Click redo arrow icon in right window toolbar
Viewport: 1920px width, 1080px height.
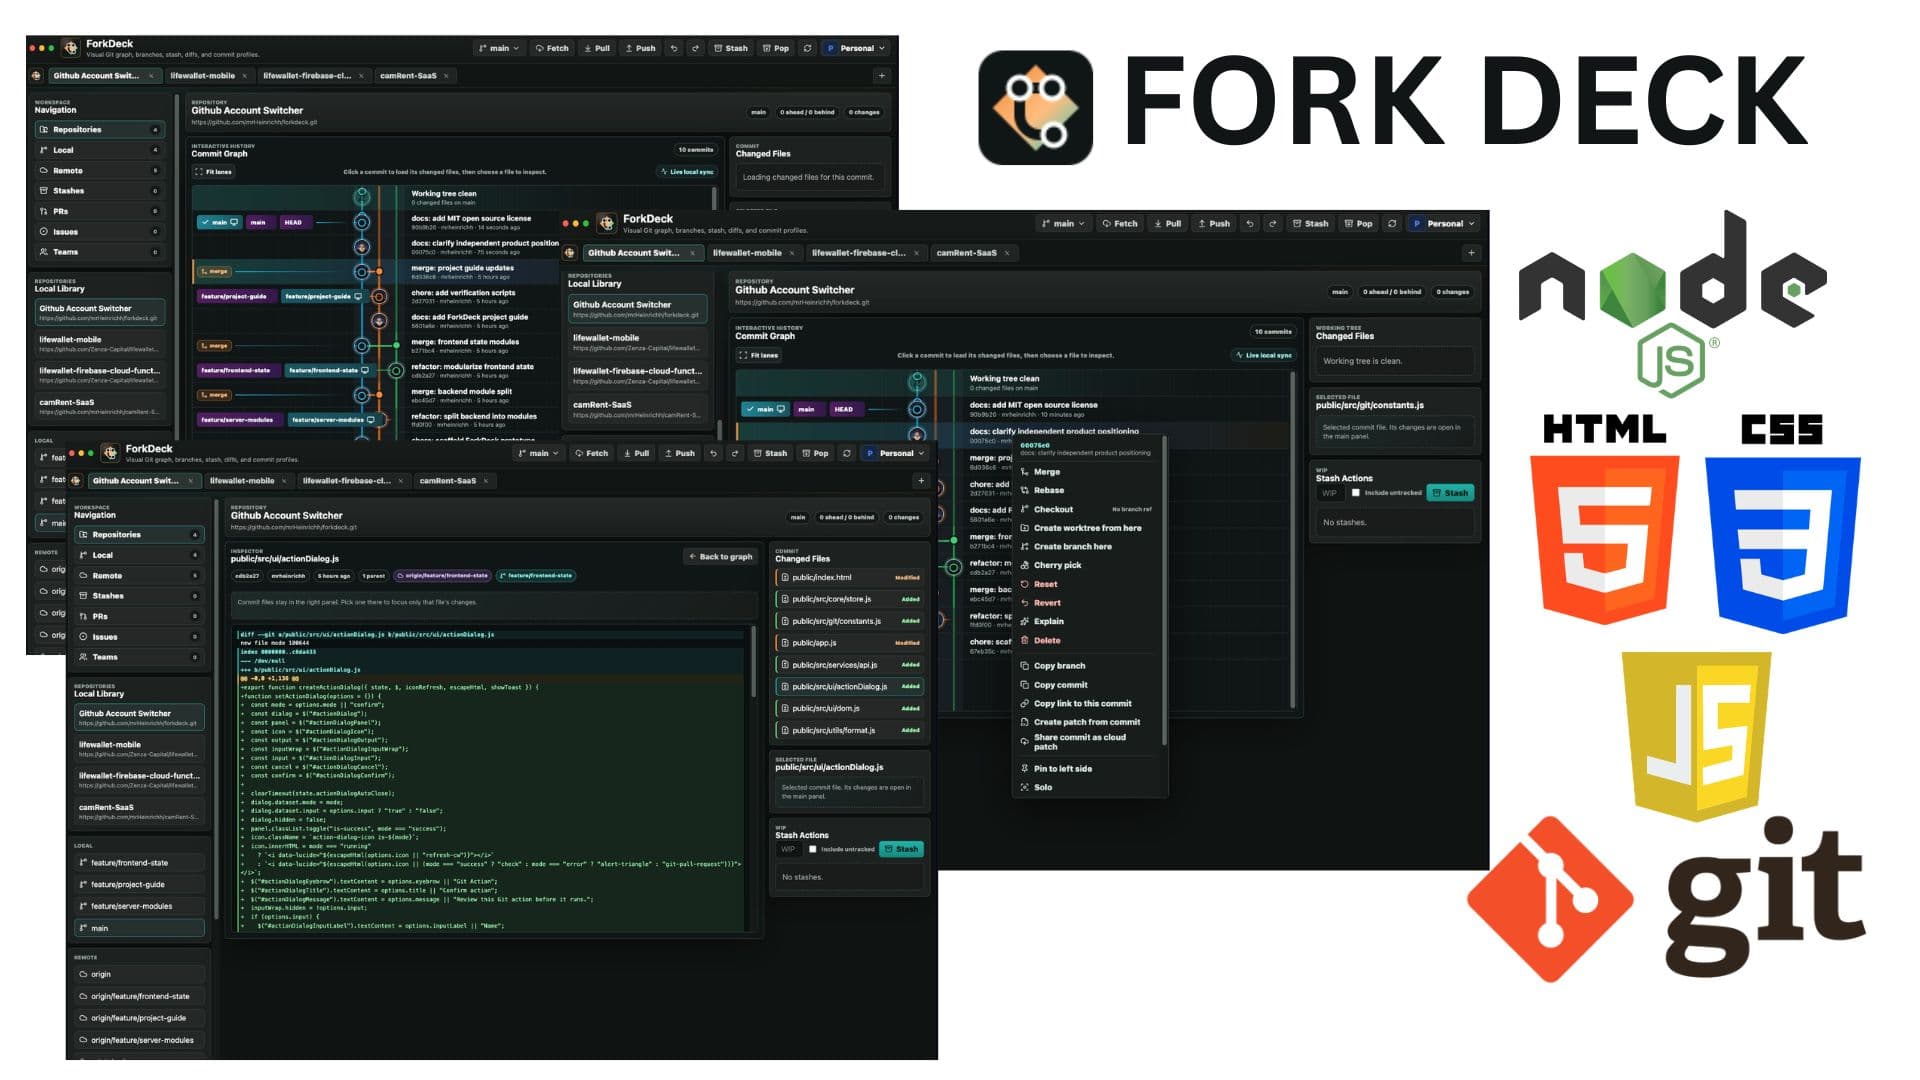[1272, 224]
